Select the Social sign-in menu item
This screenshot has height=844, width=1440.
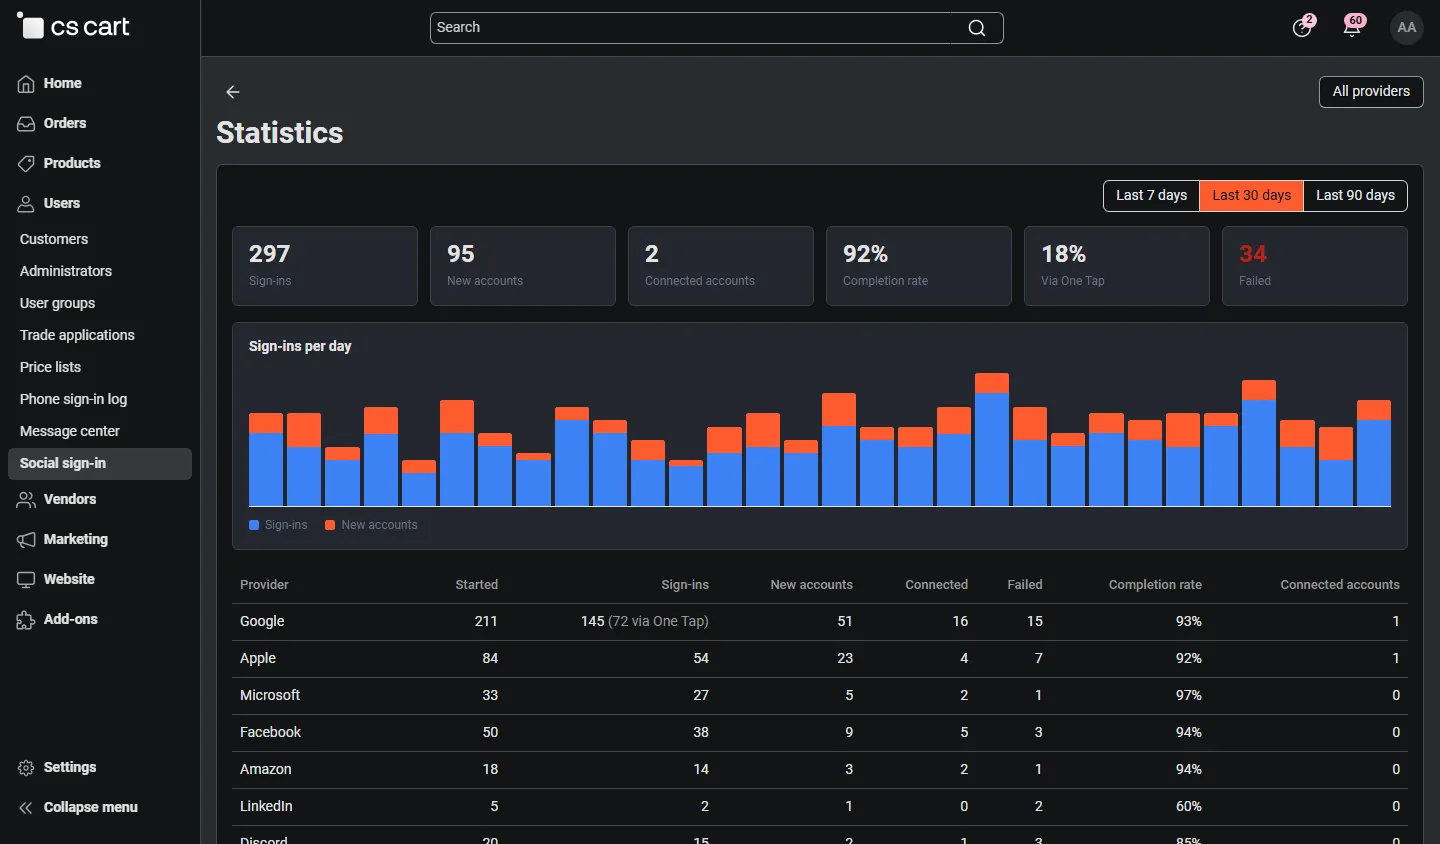[100, 464]
